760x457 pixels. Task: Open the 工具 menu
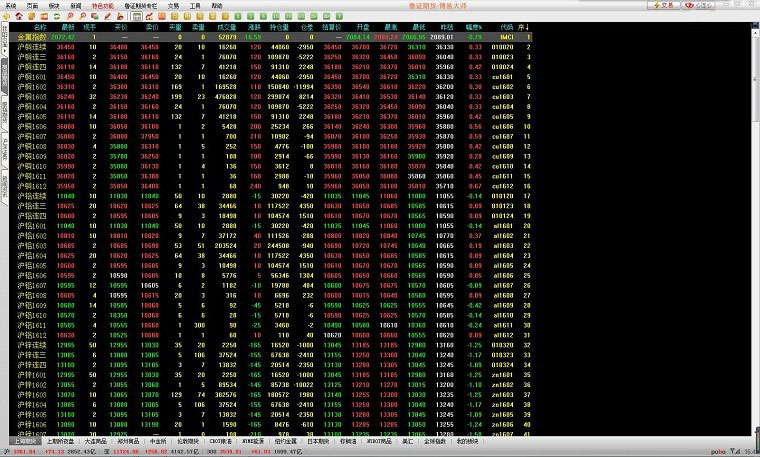[x=195, y=6]
